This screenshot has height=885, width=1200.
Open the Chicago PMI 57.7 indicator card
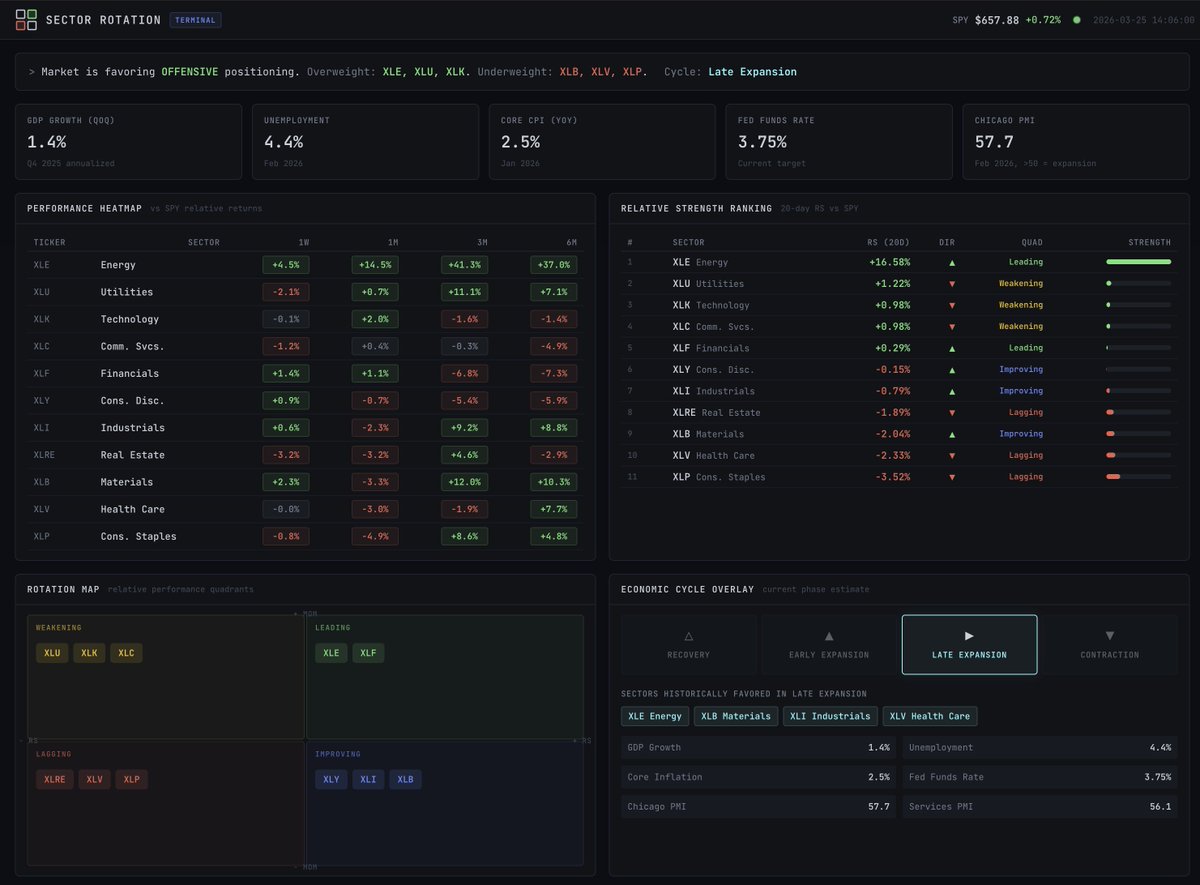point(1075,141)
